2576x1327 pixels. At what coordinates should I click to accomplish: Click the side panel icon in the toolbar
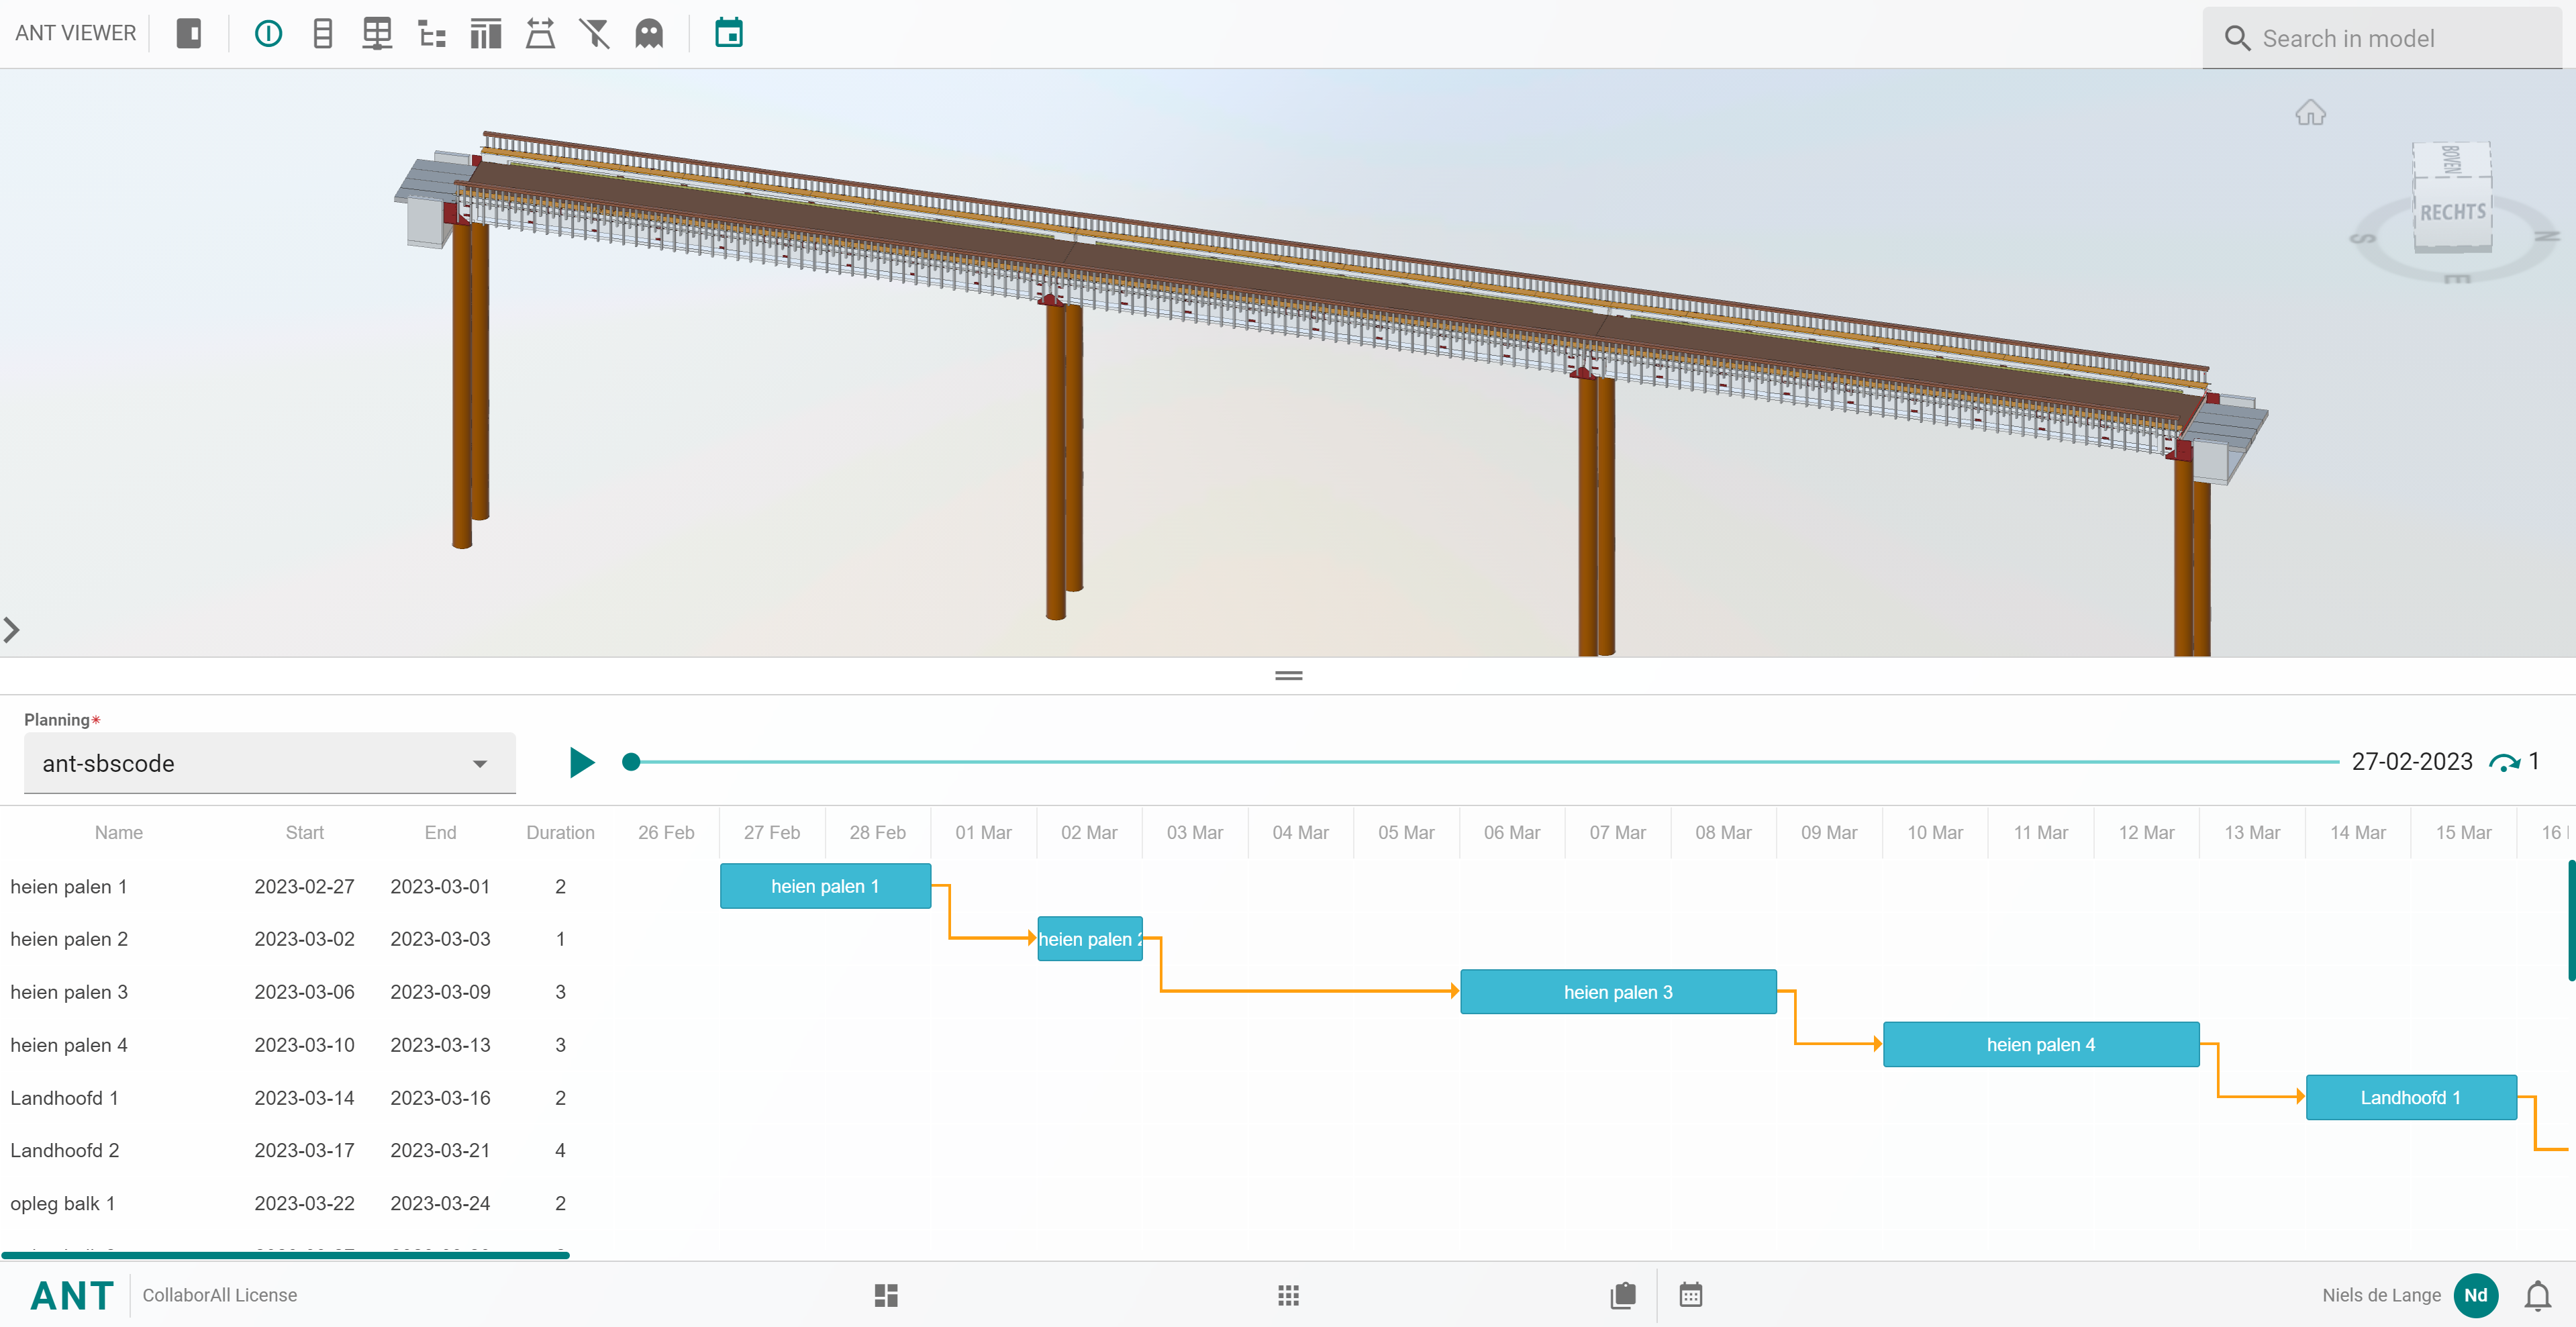click(188, 34)
